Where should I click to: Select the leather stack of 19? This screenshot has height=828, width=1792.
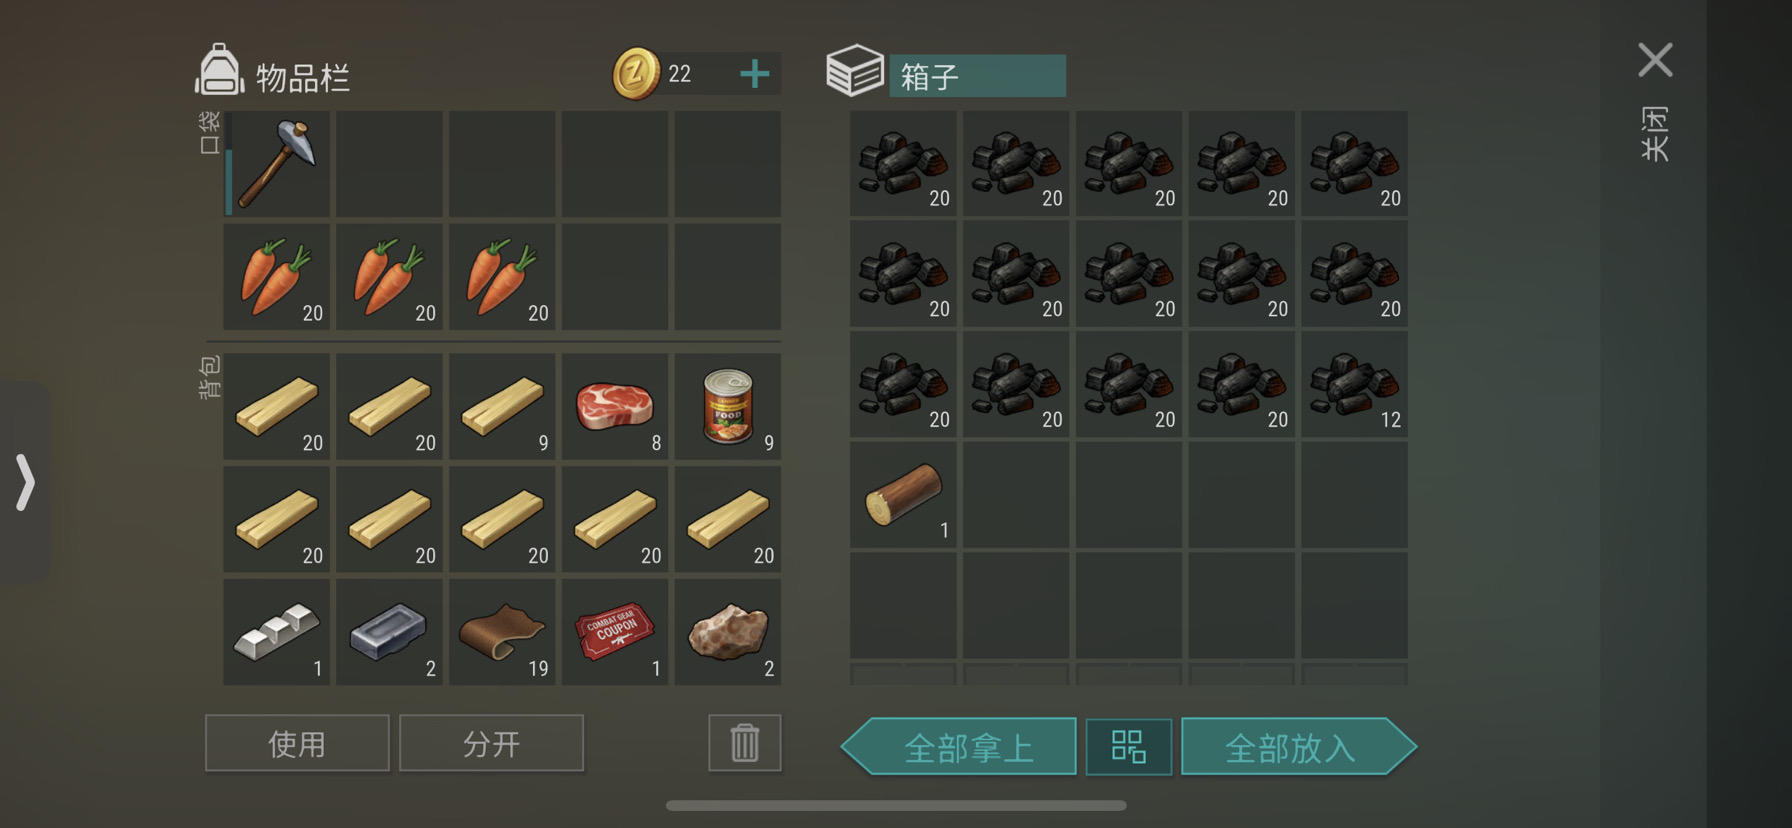502,632
